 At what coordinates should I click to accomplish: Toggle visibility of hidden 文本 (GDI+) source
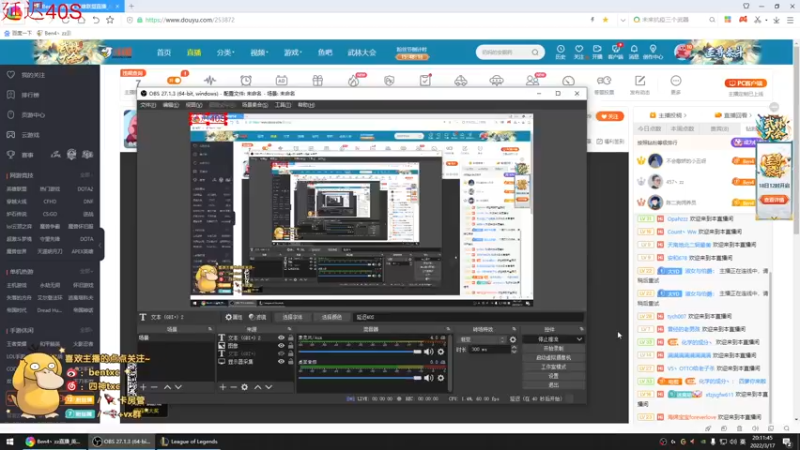click(x=281, y=353)
